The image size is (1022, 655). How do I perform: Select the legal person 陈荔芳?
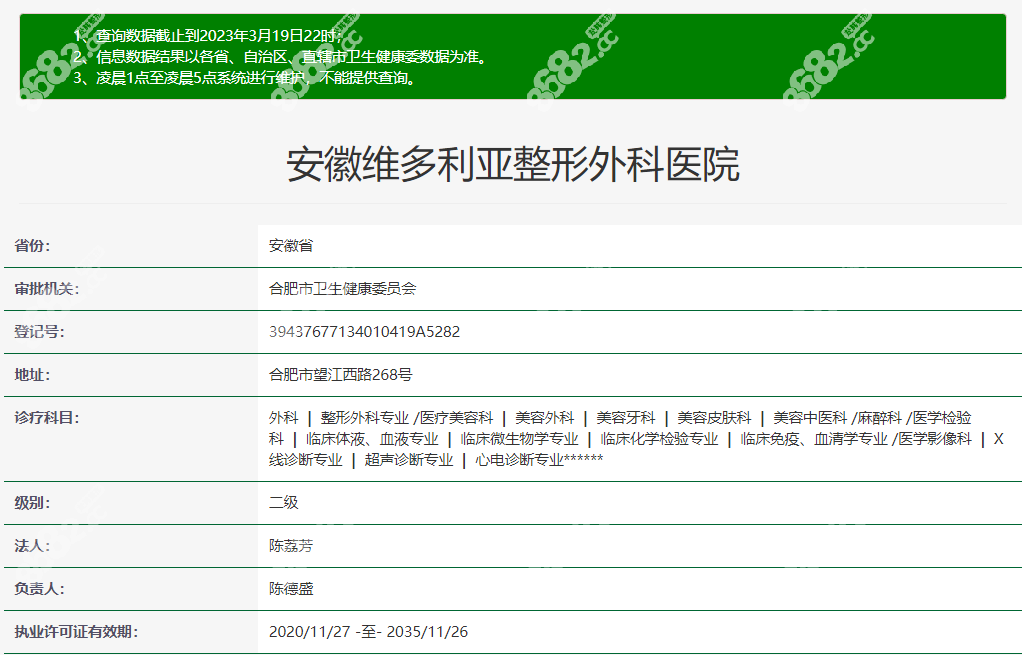291,546
